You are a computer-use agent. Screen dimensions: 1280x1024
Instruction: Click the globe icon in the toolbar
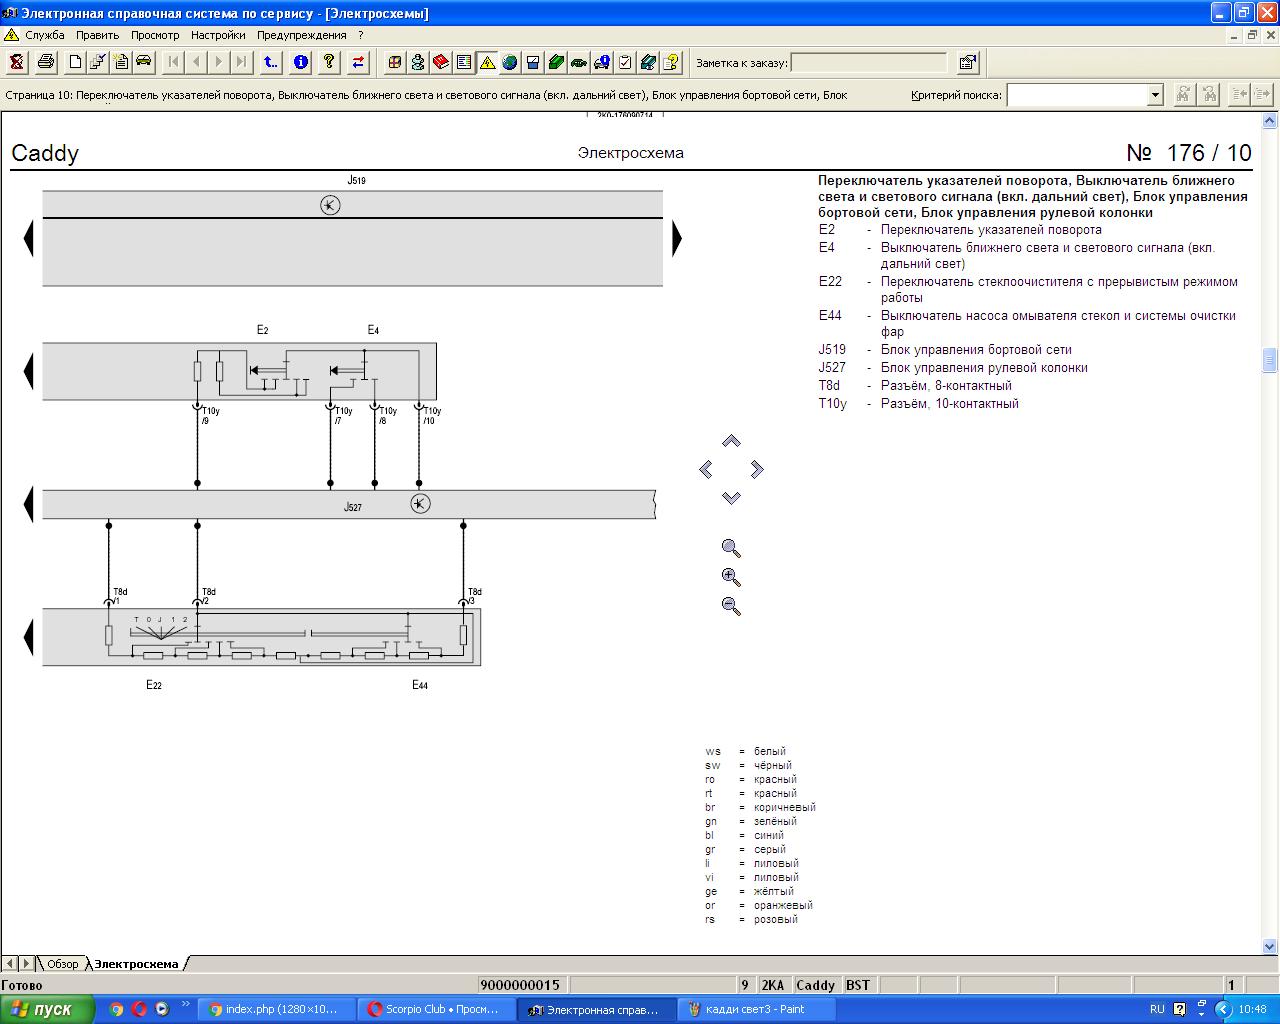point(510,62)
